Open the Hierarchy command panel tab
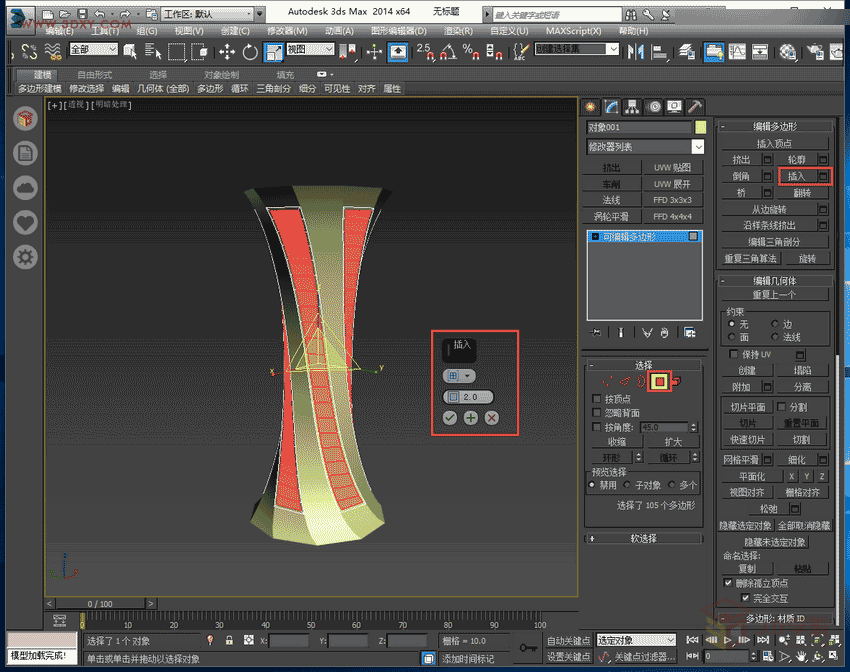The height and width of the screenshot is (672, 850). click(x=632, y=107)
